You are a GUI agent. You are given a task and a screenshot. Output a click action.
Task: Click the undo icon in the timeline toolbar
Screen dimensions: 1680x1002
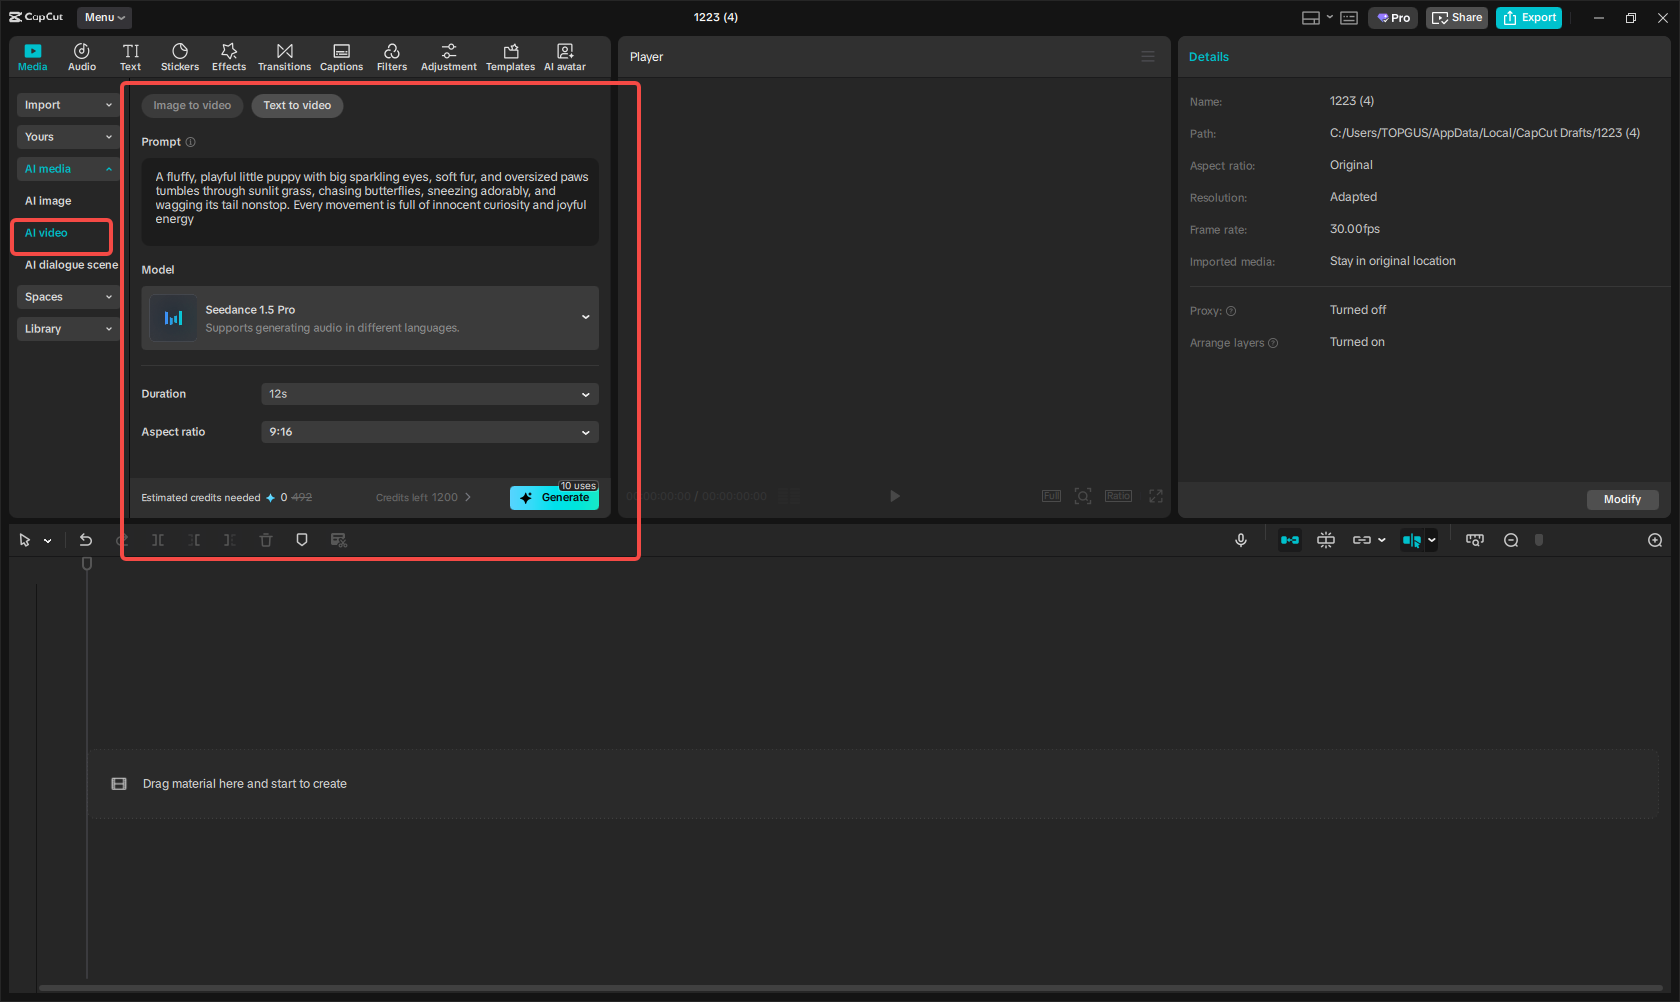point(86,539)
